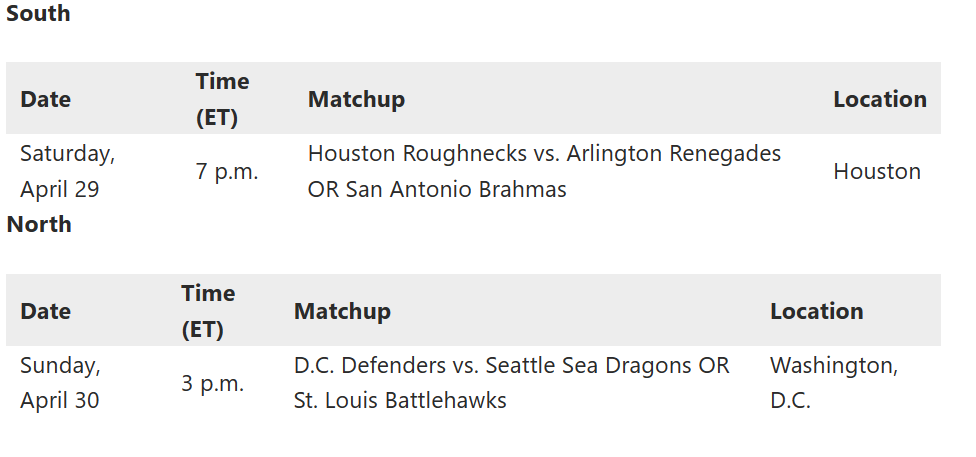The image size is (976, 457).
Task: Click the North section heading
Action: 39,224
